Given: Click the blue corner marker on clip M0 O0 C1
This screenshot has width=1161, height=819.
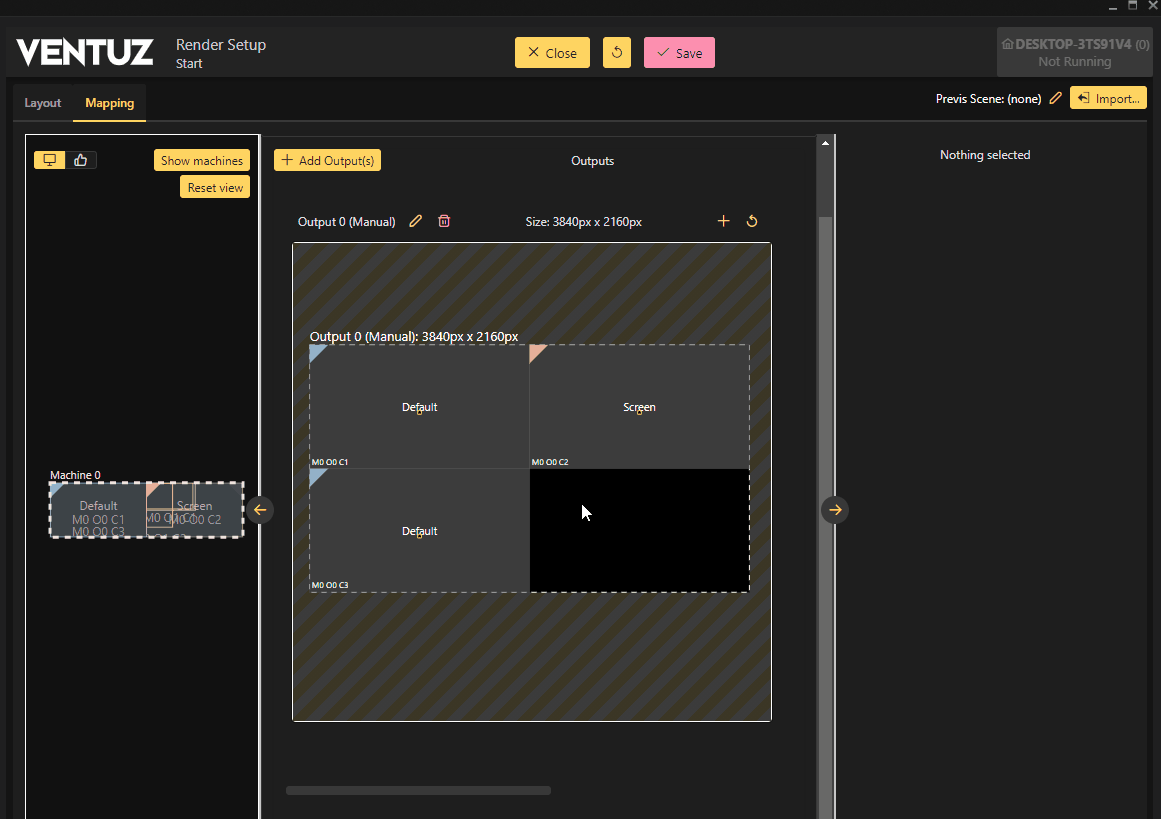Looking at the screenshot, I should click(x=316, y=351).
